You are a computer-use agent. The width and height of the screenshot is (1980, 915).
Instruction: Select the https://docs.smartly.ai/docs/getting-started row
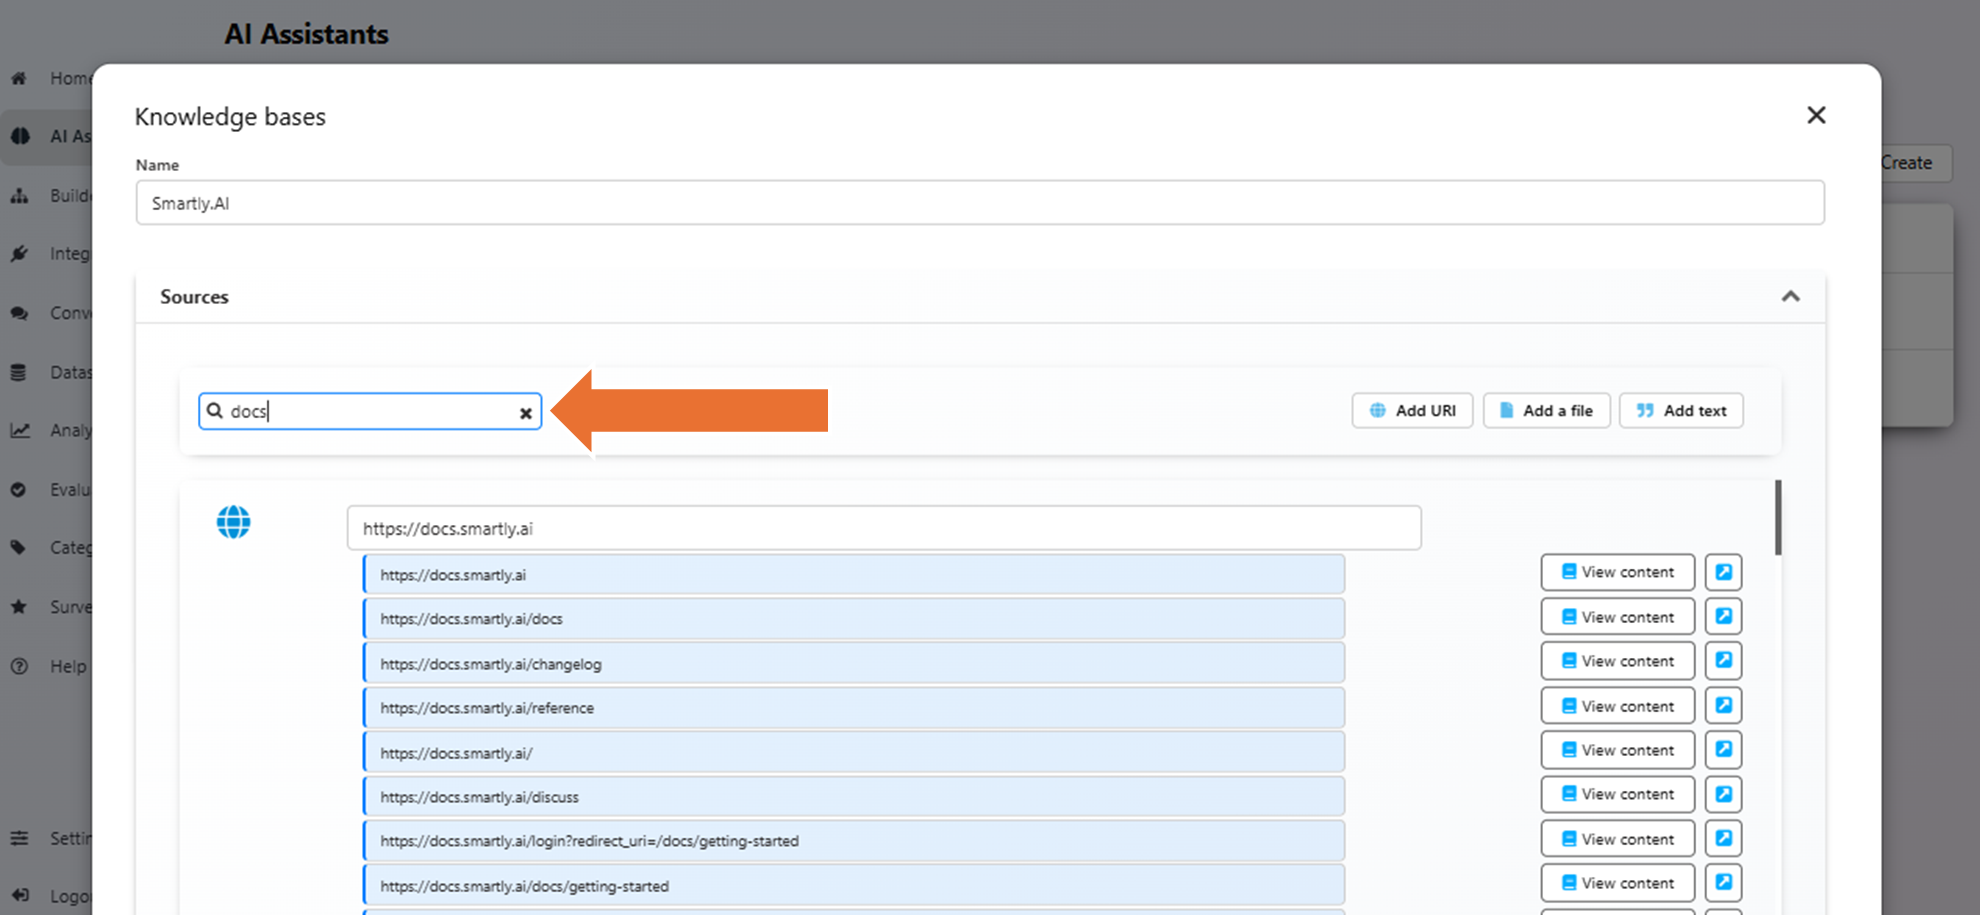(x=854, y=885)
